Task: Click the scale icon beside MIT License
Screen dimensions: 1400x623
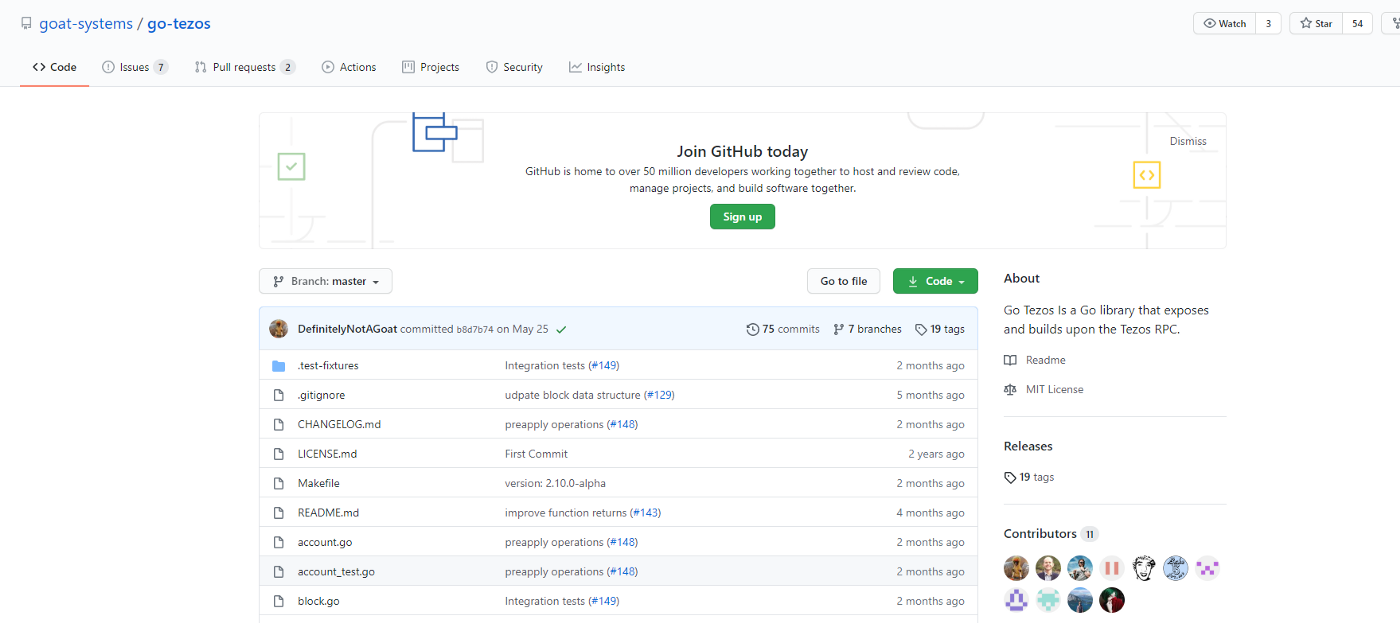Action: (x=1011, y=390)
